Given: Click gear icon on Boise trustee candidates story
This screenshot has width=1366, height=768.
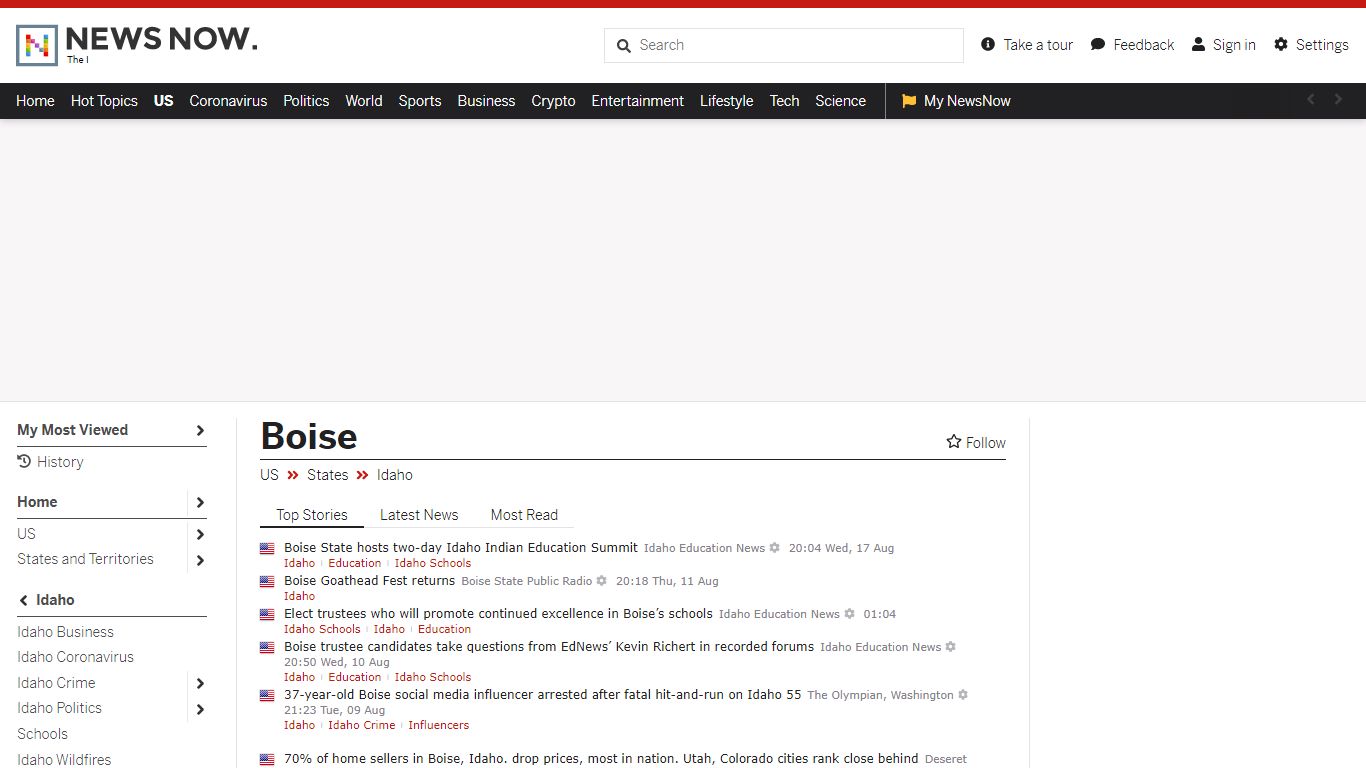Looking at the screenshot, I should click(950, 647).
